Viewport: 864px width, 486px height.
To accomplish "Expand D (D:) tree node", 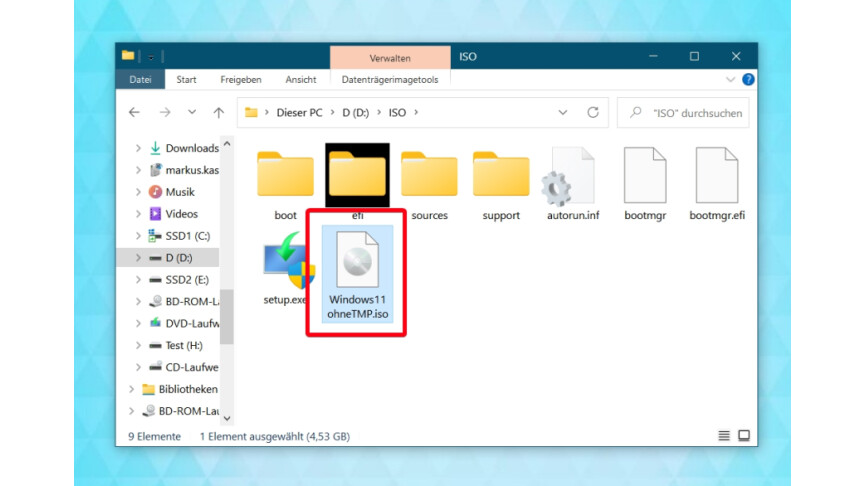I will click(138, 258).
